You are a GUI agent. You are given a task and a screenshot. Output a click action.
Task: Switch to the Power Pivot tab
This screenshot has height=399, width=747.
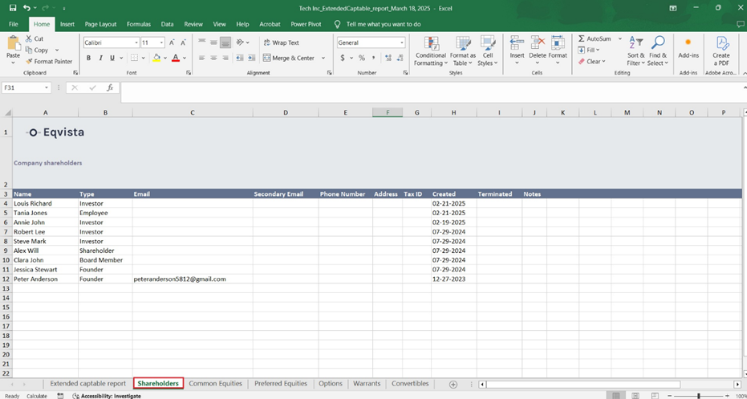click(306, 24)
